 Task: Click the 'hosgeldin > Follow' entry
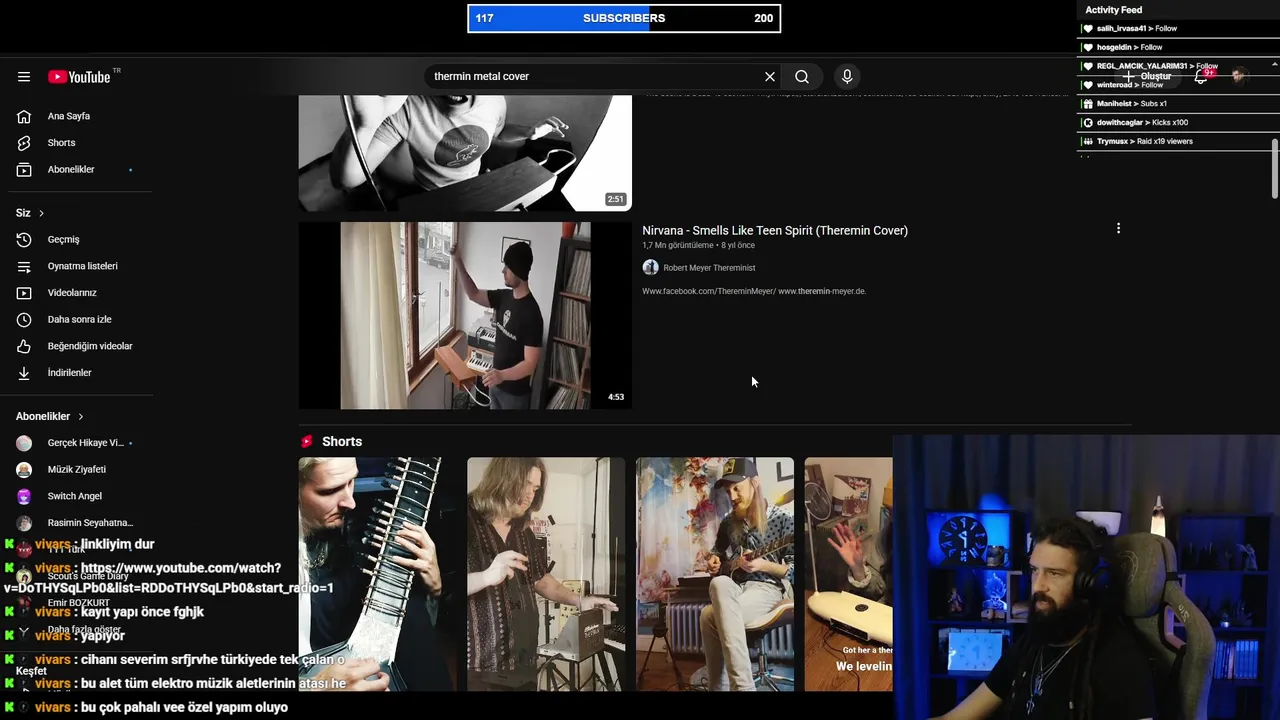tap(1129, 47)
